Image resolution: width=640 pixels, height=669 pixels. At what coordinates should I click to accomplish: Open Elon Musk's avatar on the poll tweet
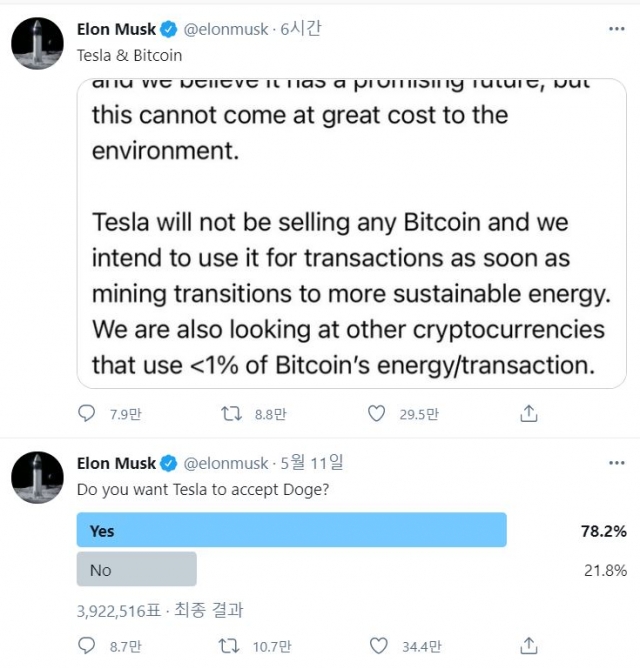tap(37, 477)
